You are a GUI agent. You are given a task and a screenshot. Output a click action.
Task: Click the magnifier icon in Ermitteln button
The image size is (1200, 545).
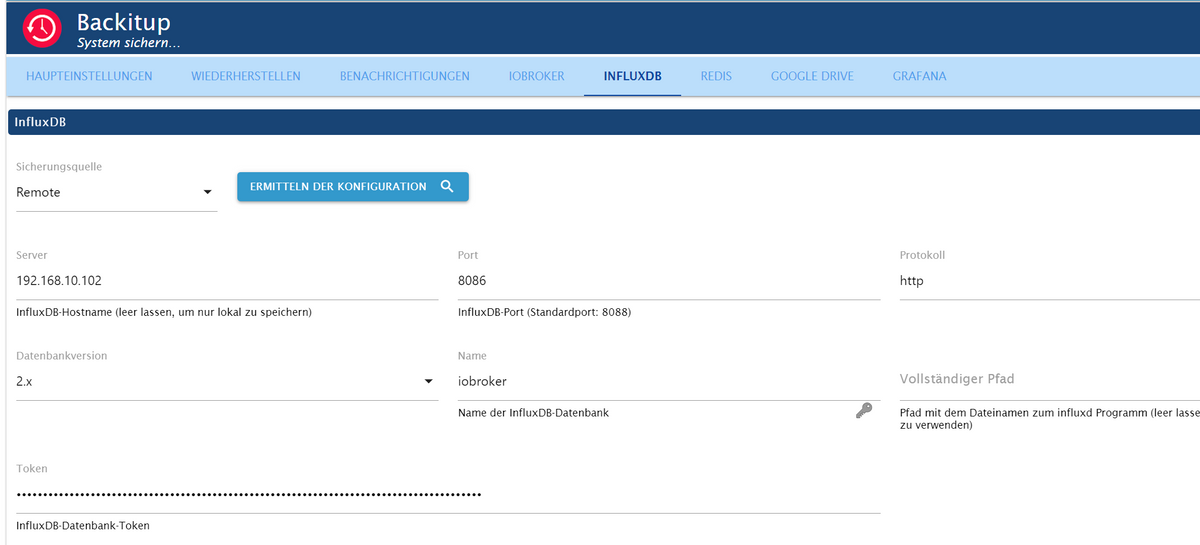tap(447, 187)
